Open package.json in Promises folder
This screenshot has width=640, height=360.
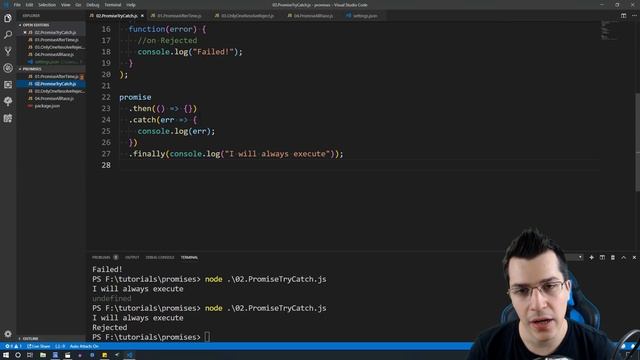pyautogui.click(x=51, y=106)
